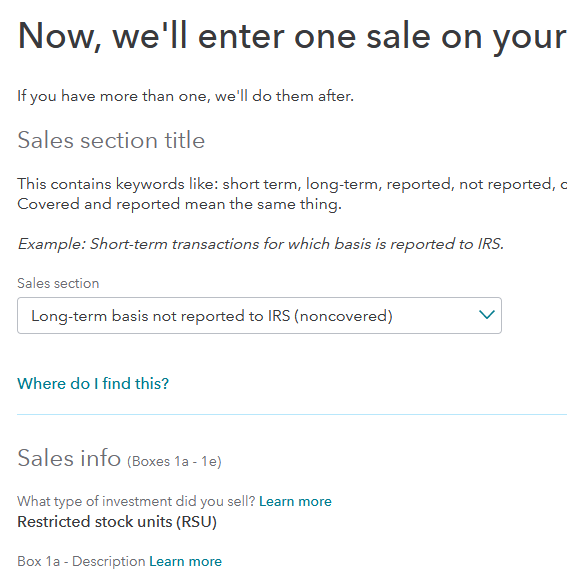The image size is (567, 572).
Task: Click the '(Boxes 1a - 1e)' note
Action: pyautogui.click(x=174, y=461)
